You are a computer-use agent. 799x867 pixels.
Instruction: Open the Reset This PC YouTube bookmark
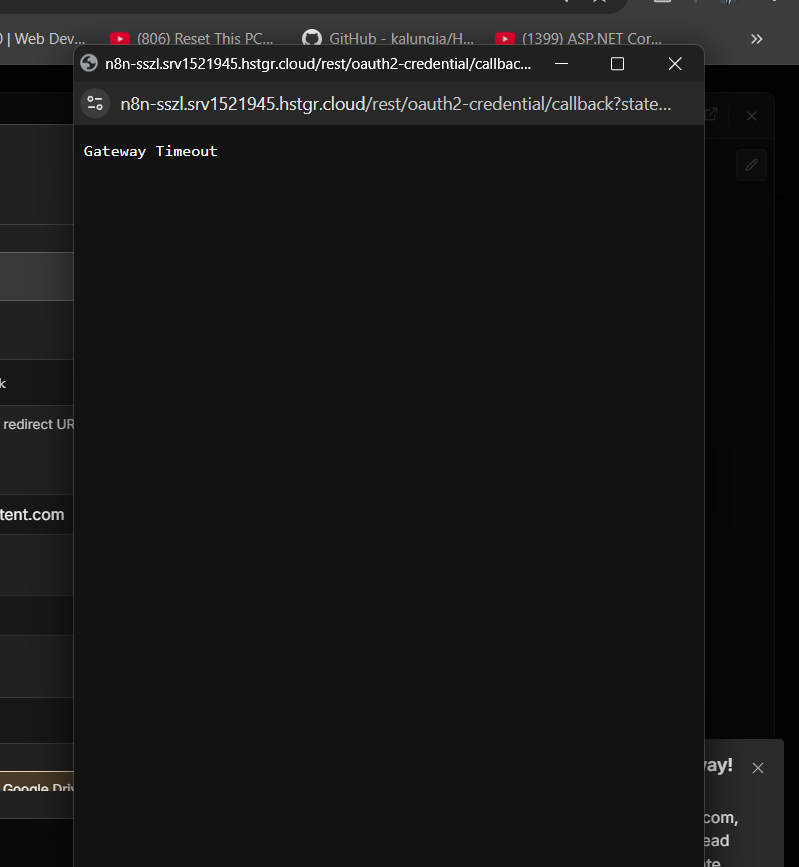[x=191, y=39]
